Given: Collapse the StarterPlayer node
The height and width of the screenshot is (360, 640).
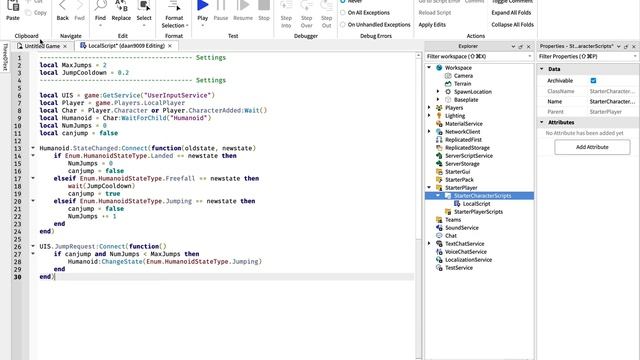Looking at the screenshot, I should (429, 188).
